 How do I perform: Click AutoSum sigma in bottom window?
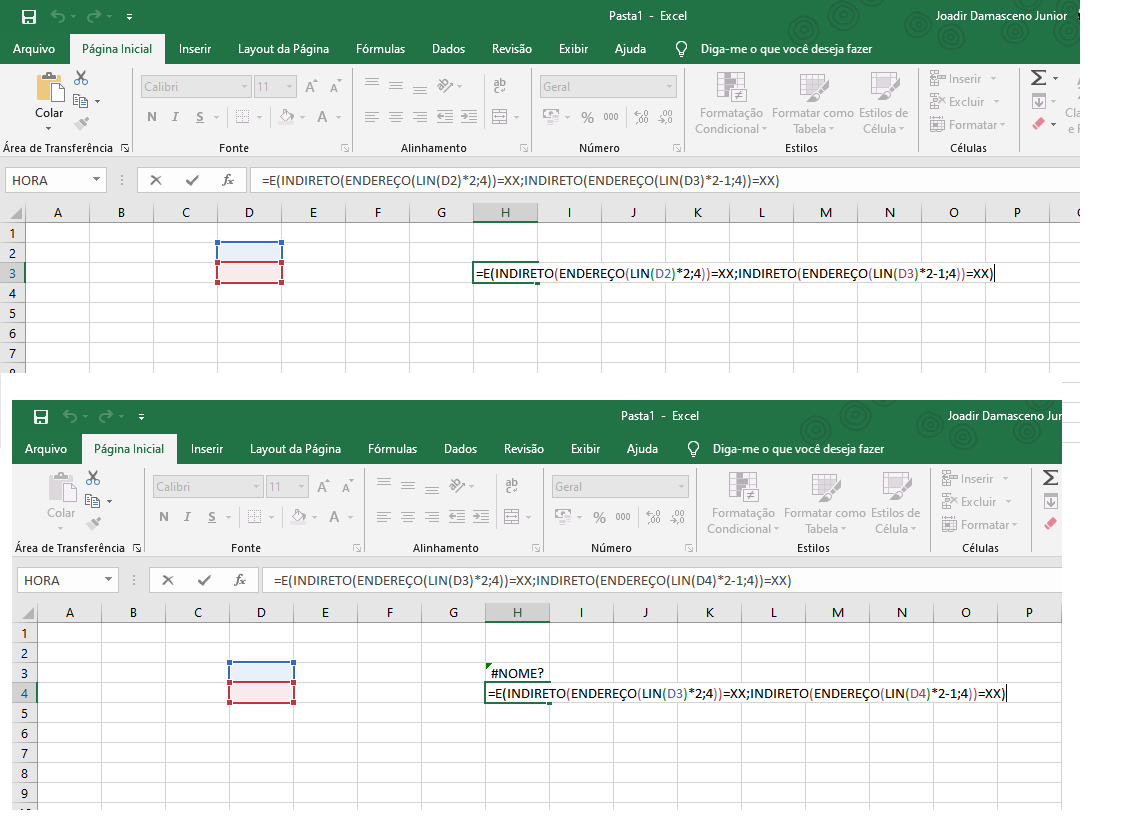1051,477
